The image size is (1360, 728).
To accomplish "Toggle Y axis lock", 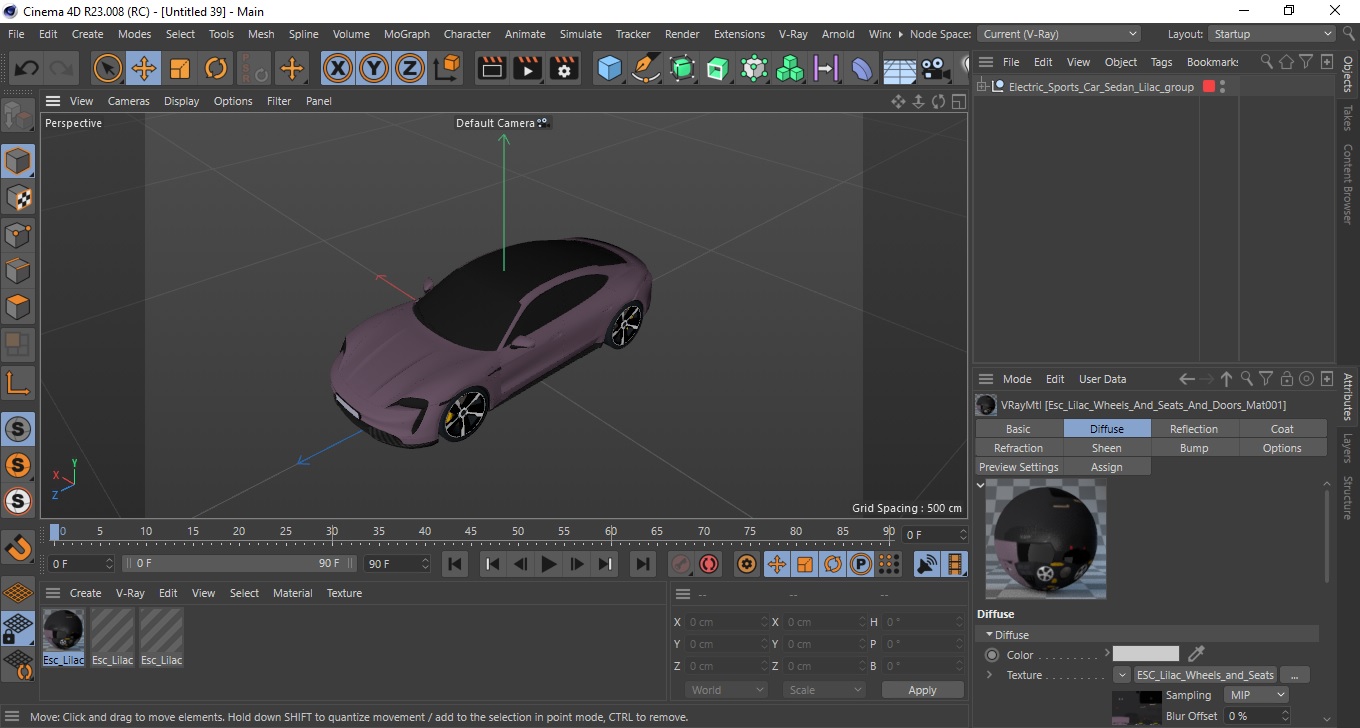I will coord(374,69).
